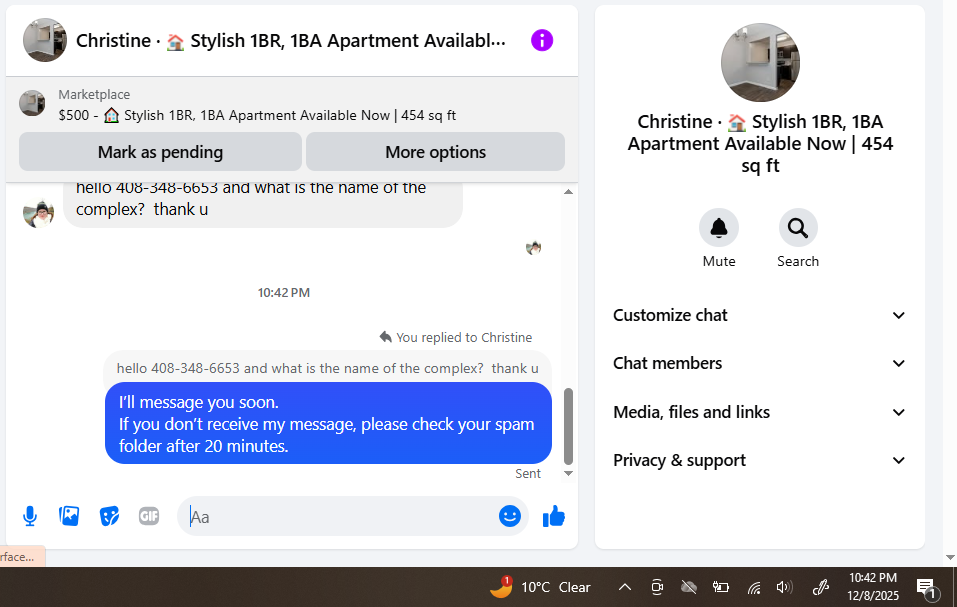Open chat header profile picture
The width and height of the screenshot is (957, 607).
click(x=45, y=40)
